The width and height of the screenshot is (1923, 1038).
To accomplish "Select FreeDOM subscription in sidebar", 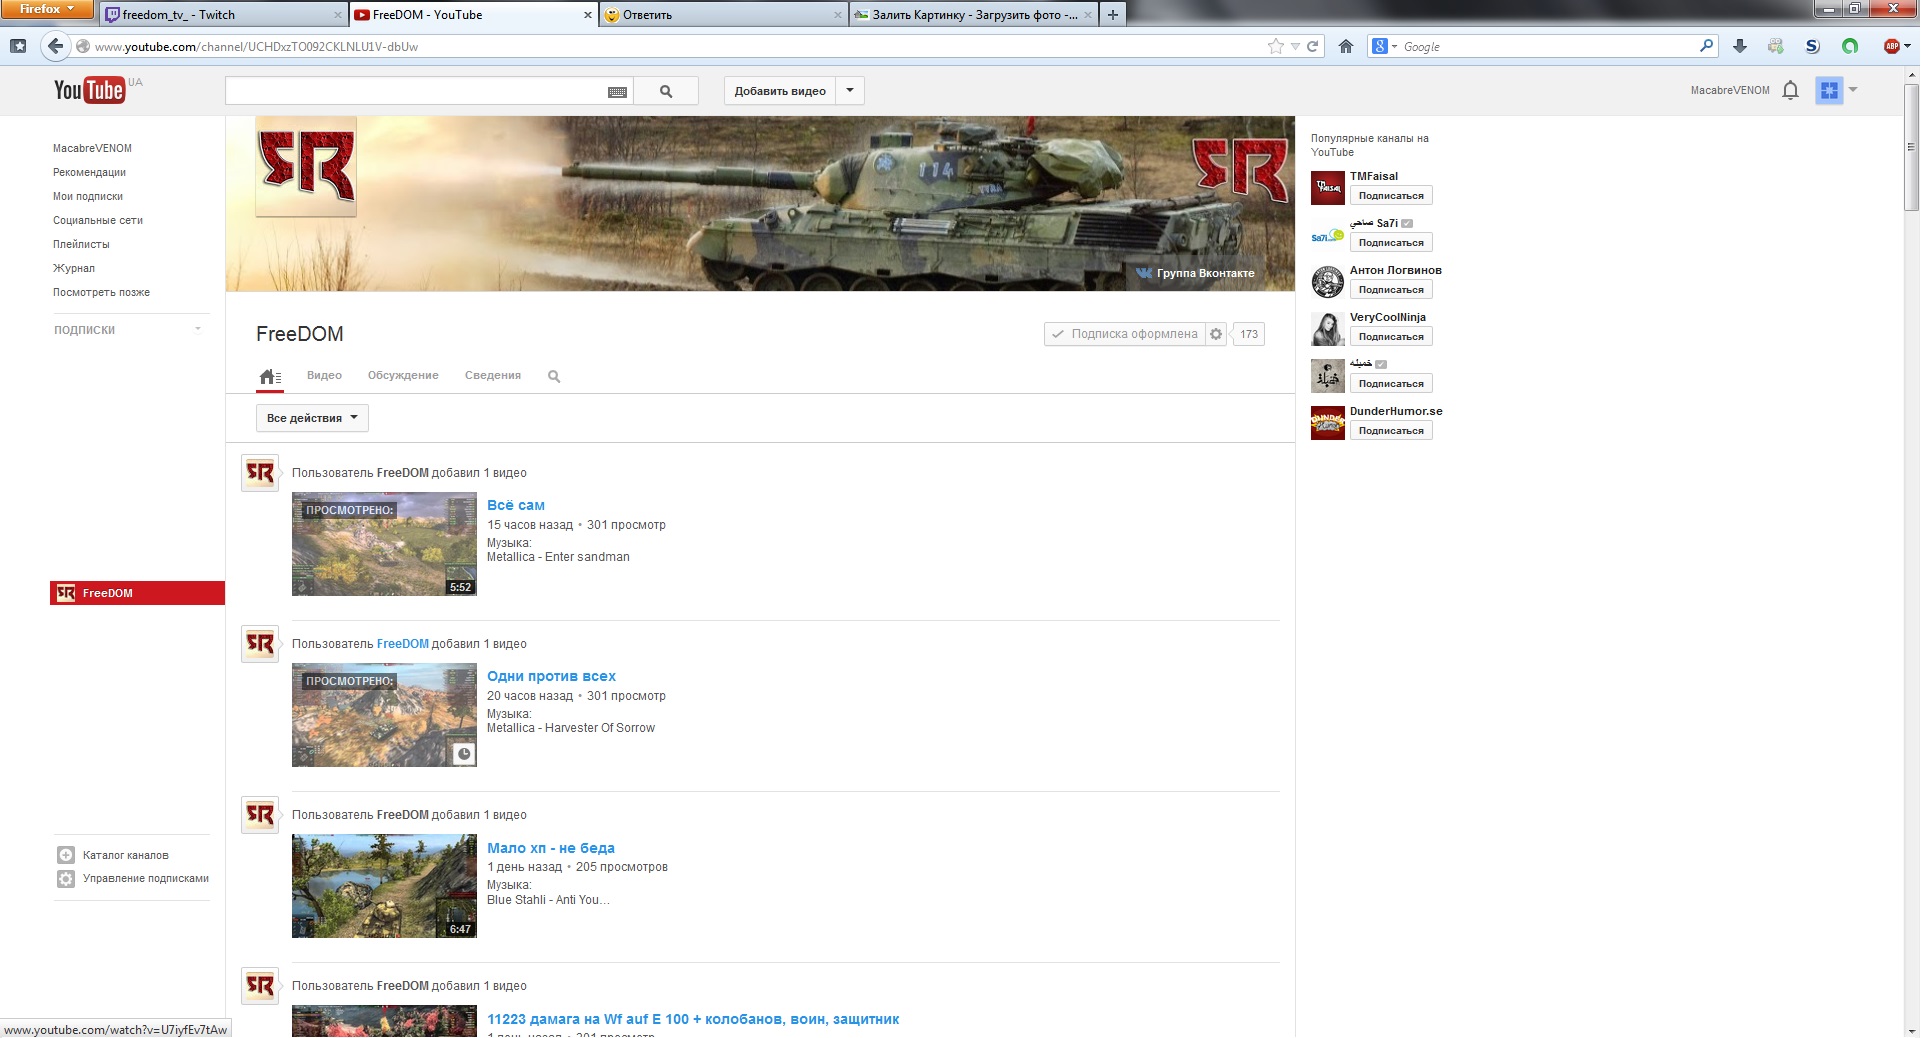I will [x=137, y=593].
